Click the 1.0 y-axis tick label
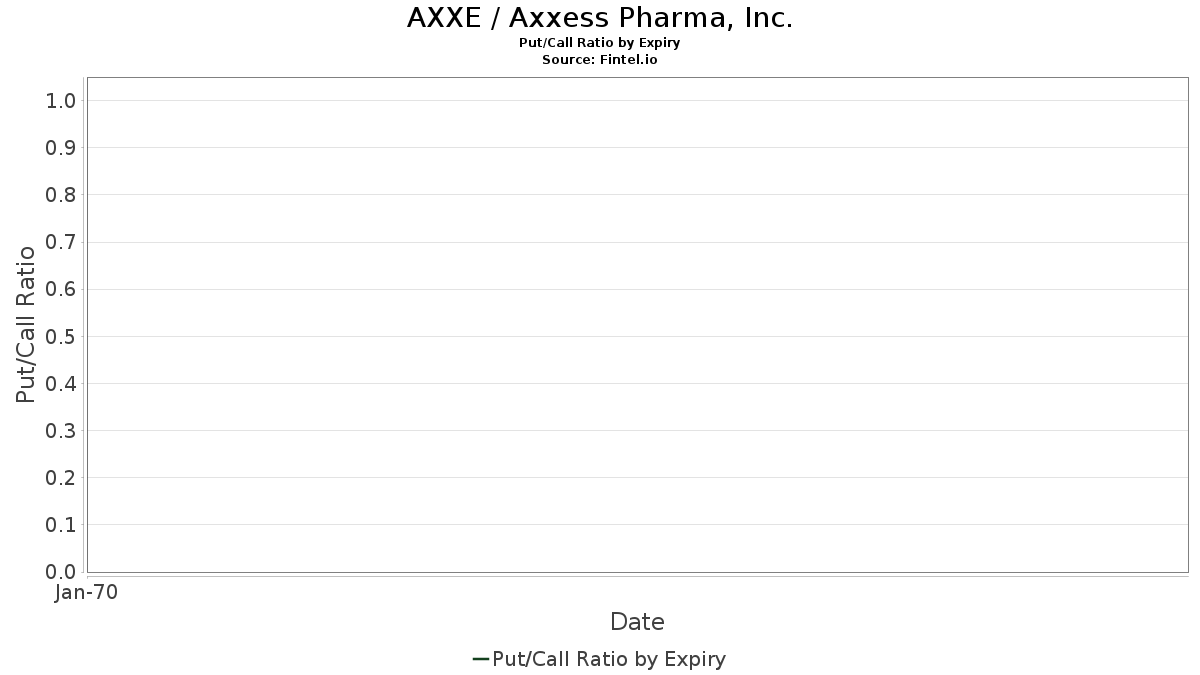The height and width of the screenshot is (675, 1200). [x=61, y=100]
